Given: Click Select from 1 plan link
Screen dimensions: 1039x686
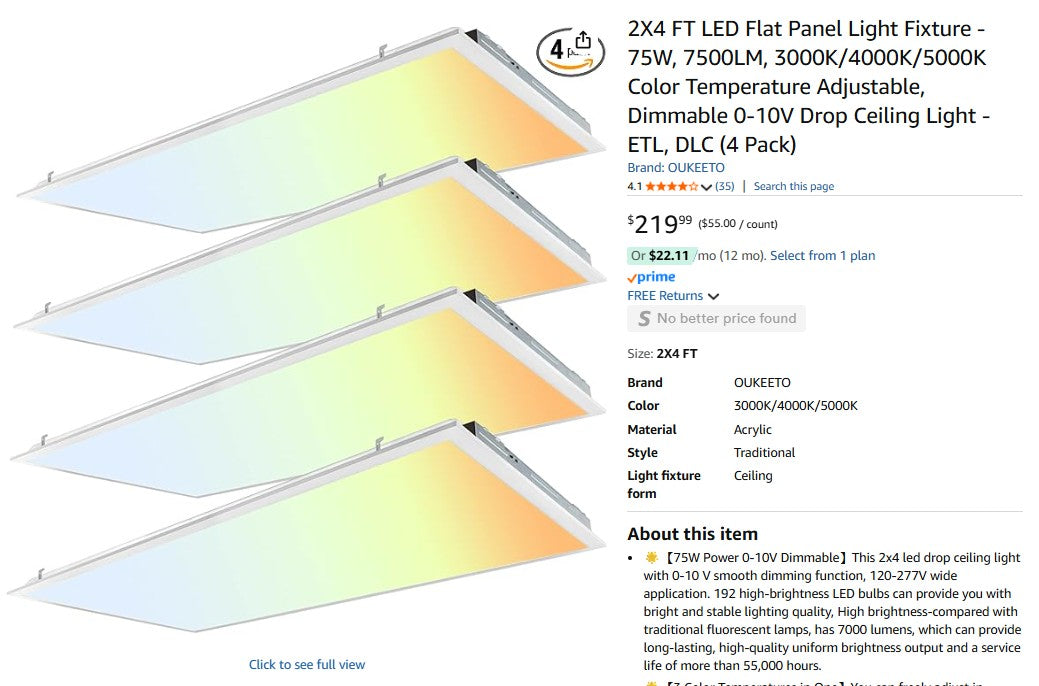Looking at the screenshot, I should 822,255.
